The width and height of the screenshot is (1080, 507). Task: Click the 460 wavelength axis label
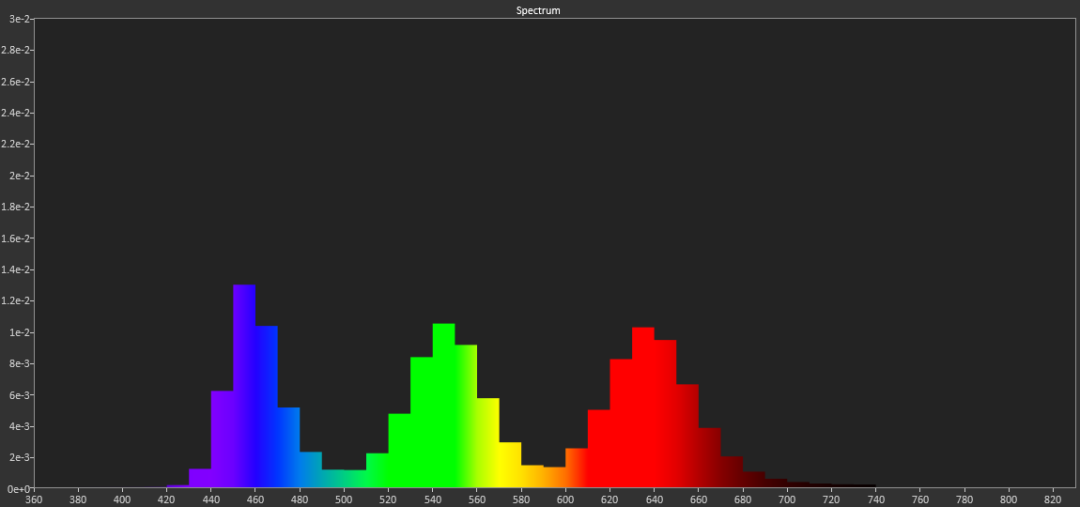pos(256,499)
